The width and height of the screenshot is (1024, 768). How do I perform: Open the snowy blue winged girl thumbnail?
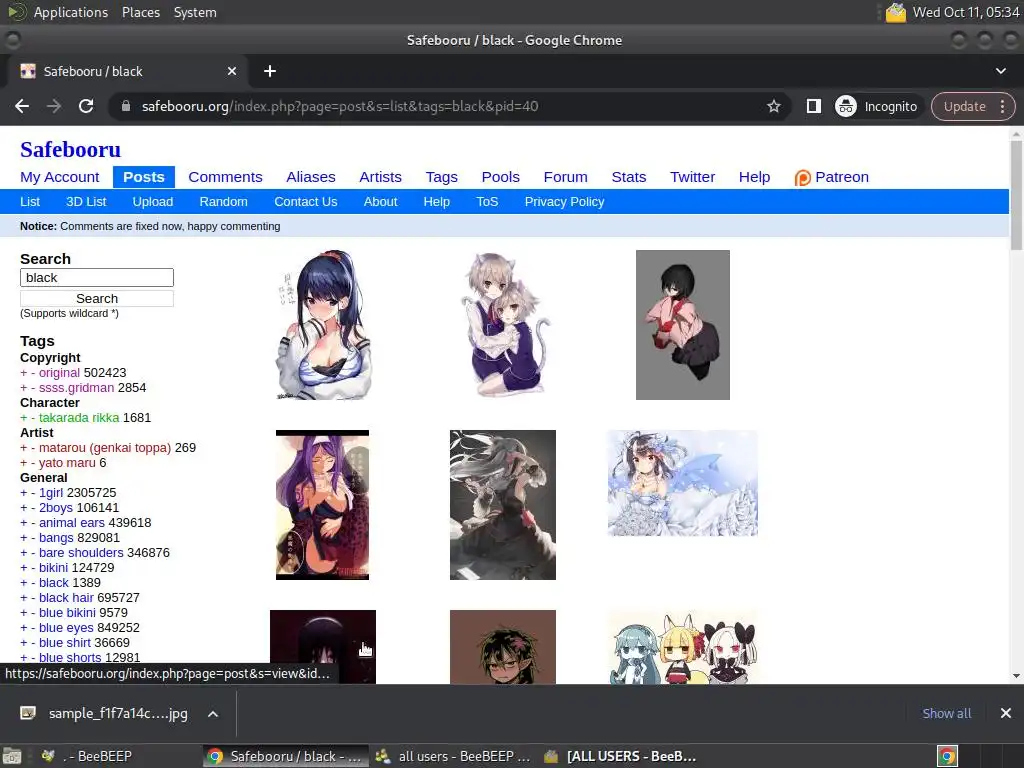pyautogui.click(x=682, y=483)
